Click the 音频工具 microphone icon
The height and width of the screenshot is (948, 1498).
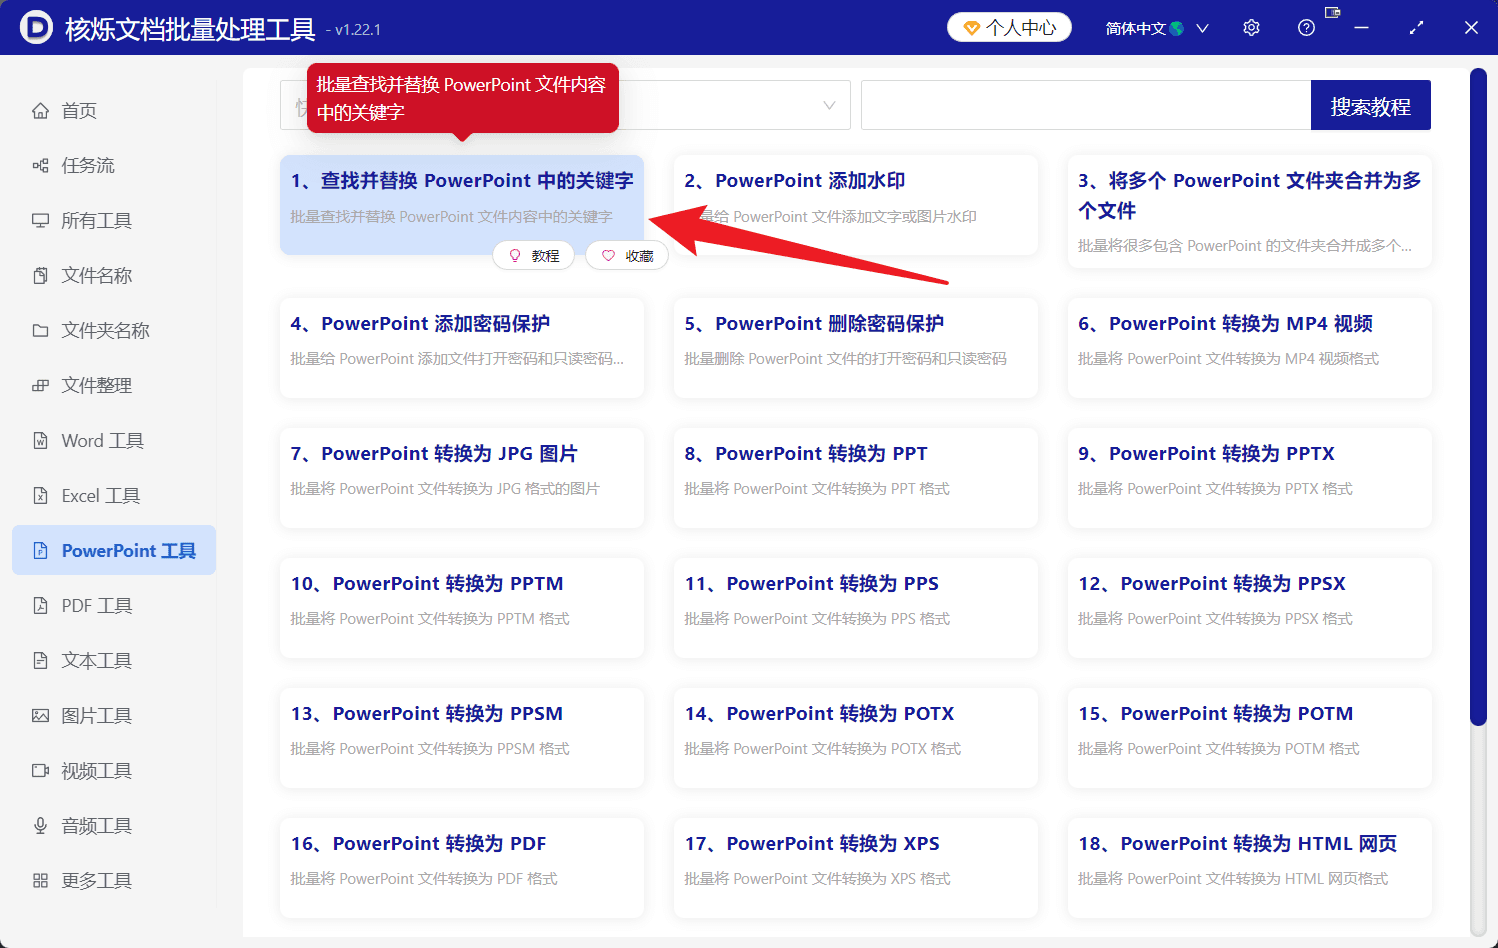point(40,826)
